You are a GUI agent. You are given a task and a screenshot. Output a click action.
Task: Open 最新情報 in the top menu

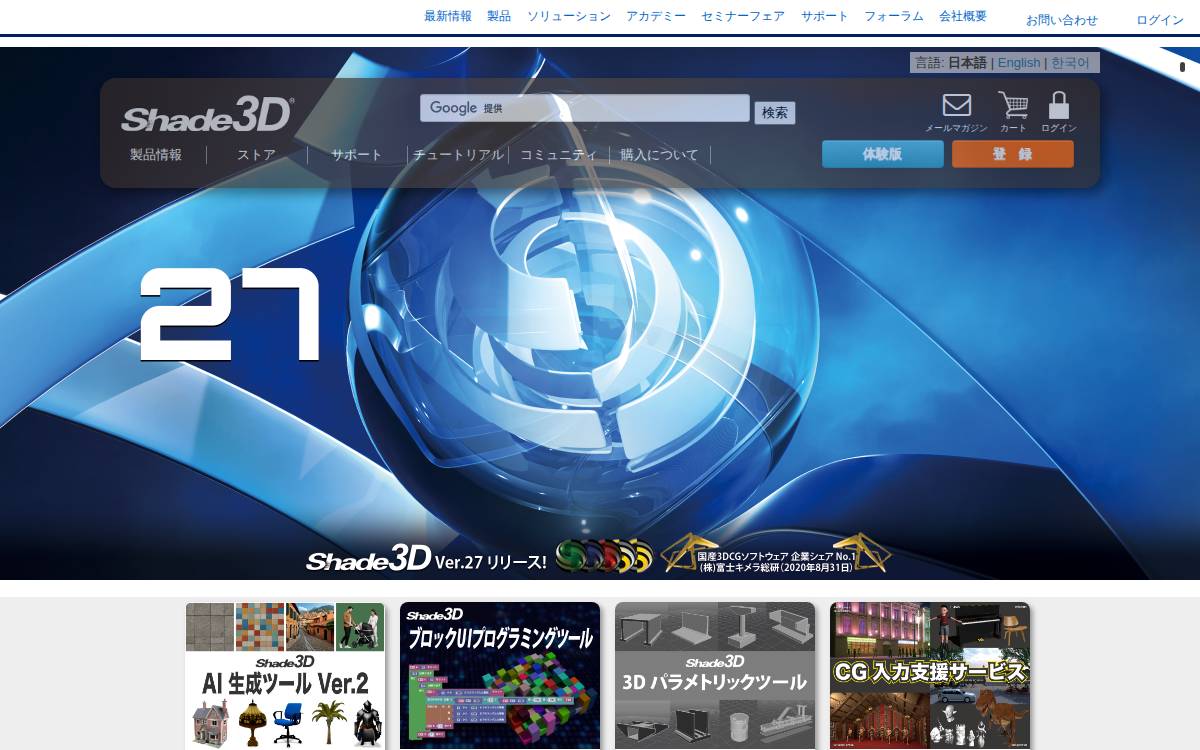pyautogui.click(x=448, y=16)
